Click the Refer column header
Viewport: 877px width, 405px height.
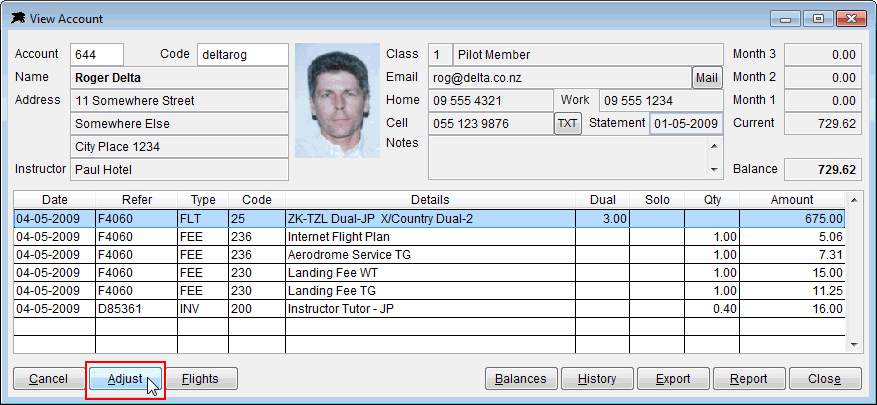click(x=137, y=200)
